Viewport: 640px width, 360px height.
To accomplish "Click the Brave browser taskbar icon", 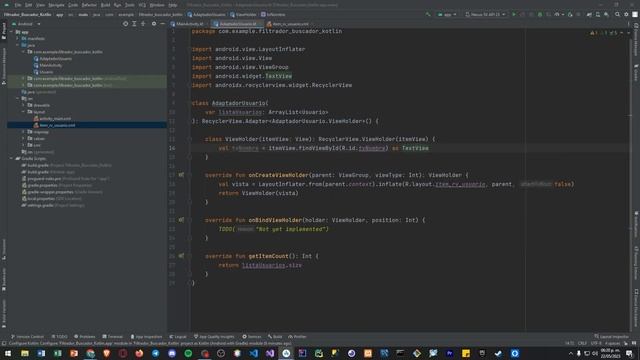I will 107,353.
